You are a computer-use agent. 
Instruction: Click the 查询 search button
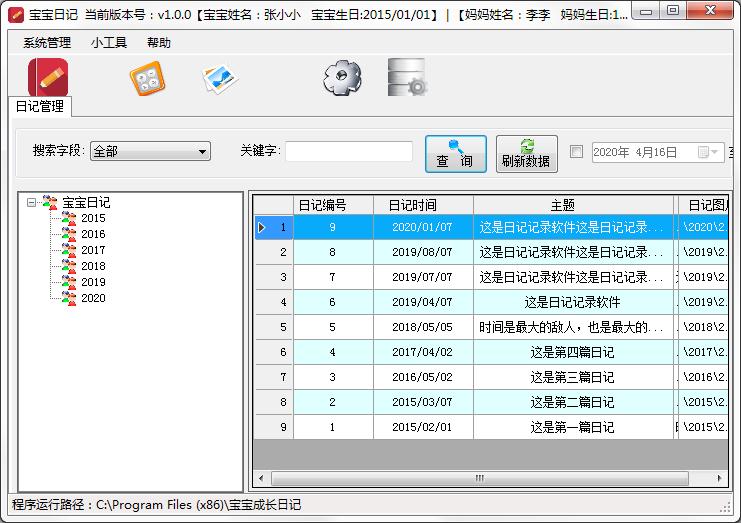(x=456, y=154)
